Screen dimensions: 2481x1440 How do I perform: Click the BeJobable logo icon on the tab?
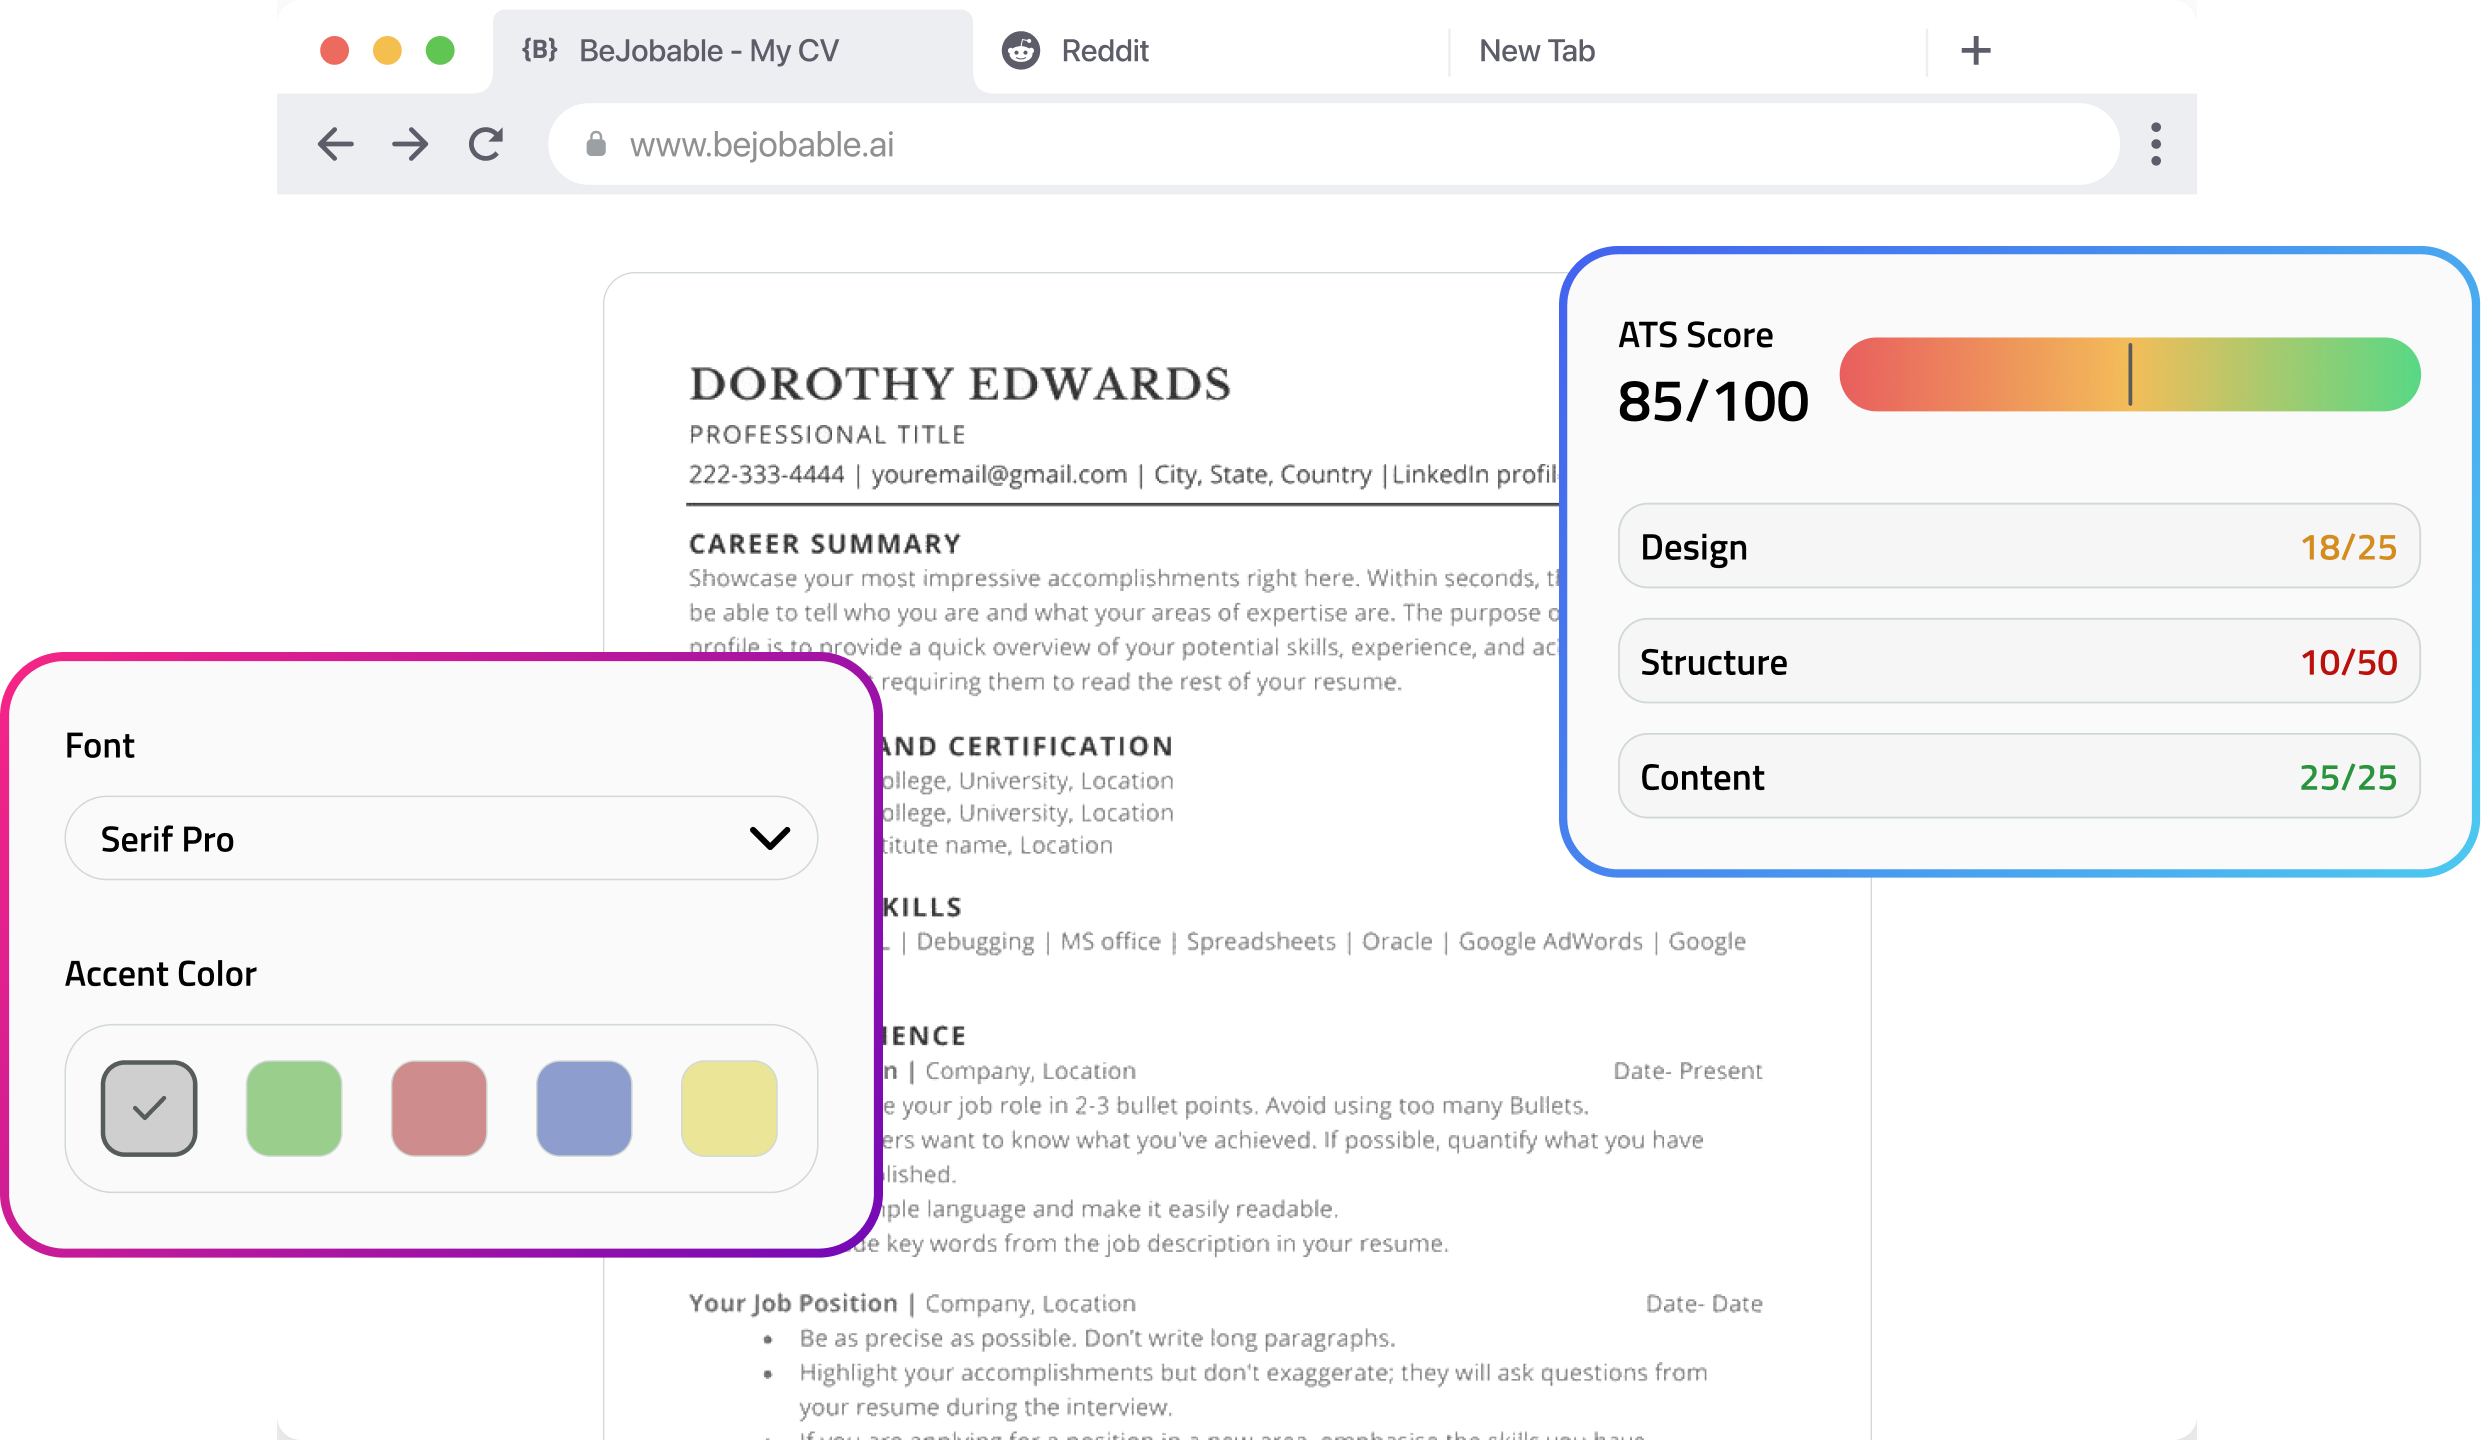(x=538, y=50)
